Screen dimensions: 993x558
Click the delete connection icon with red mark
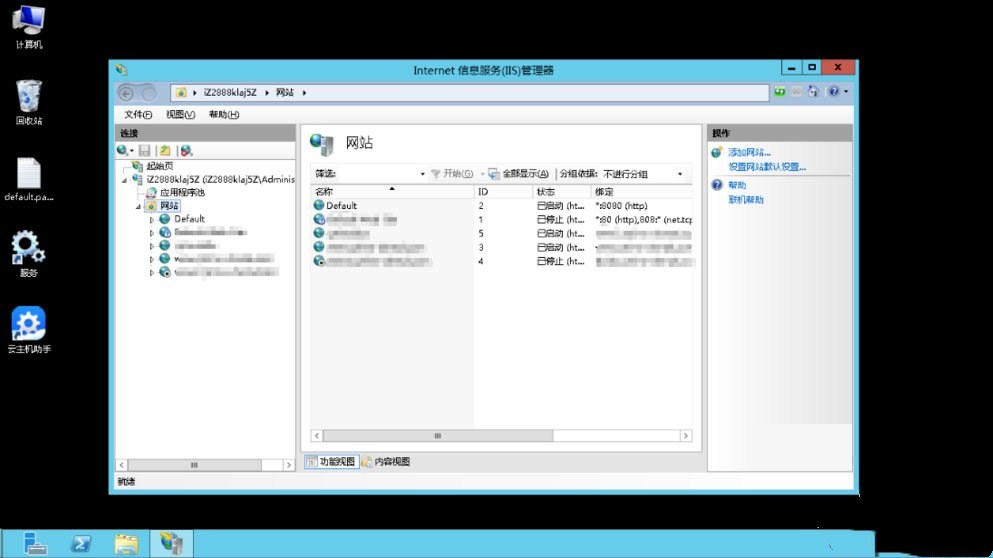pyautogui.click(x=186, y=150)
